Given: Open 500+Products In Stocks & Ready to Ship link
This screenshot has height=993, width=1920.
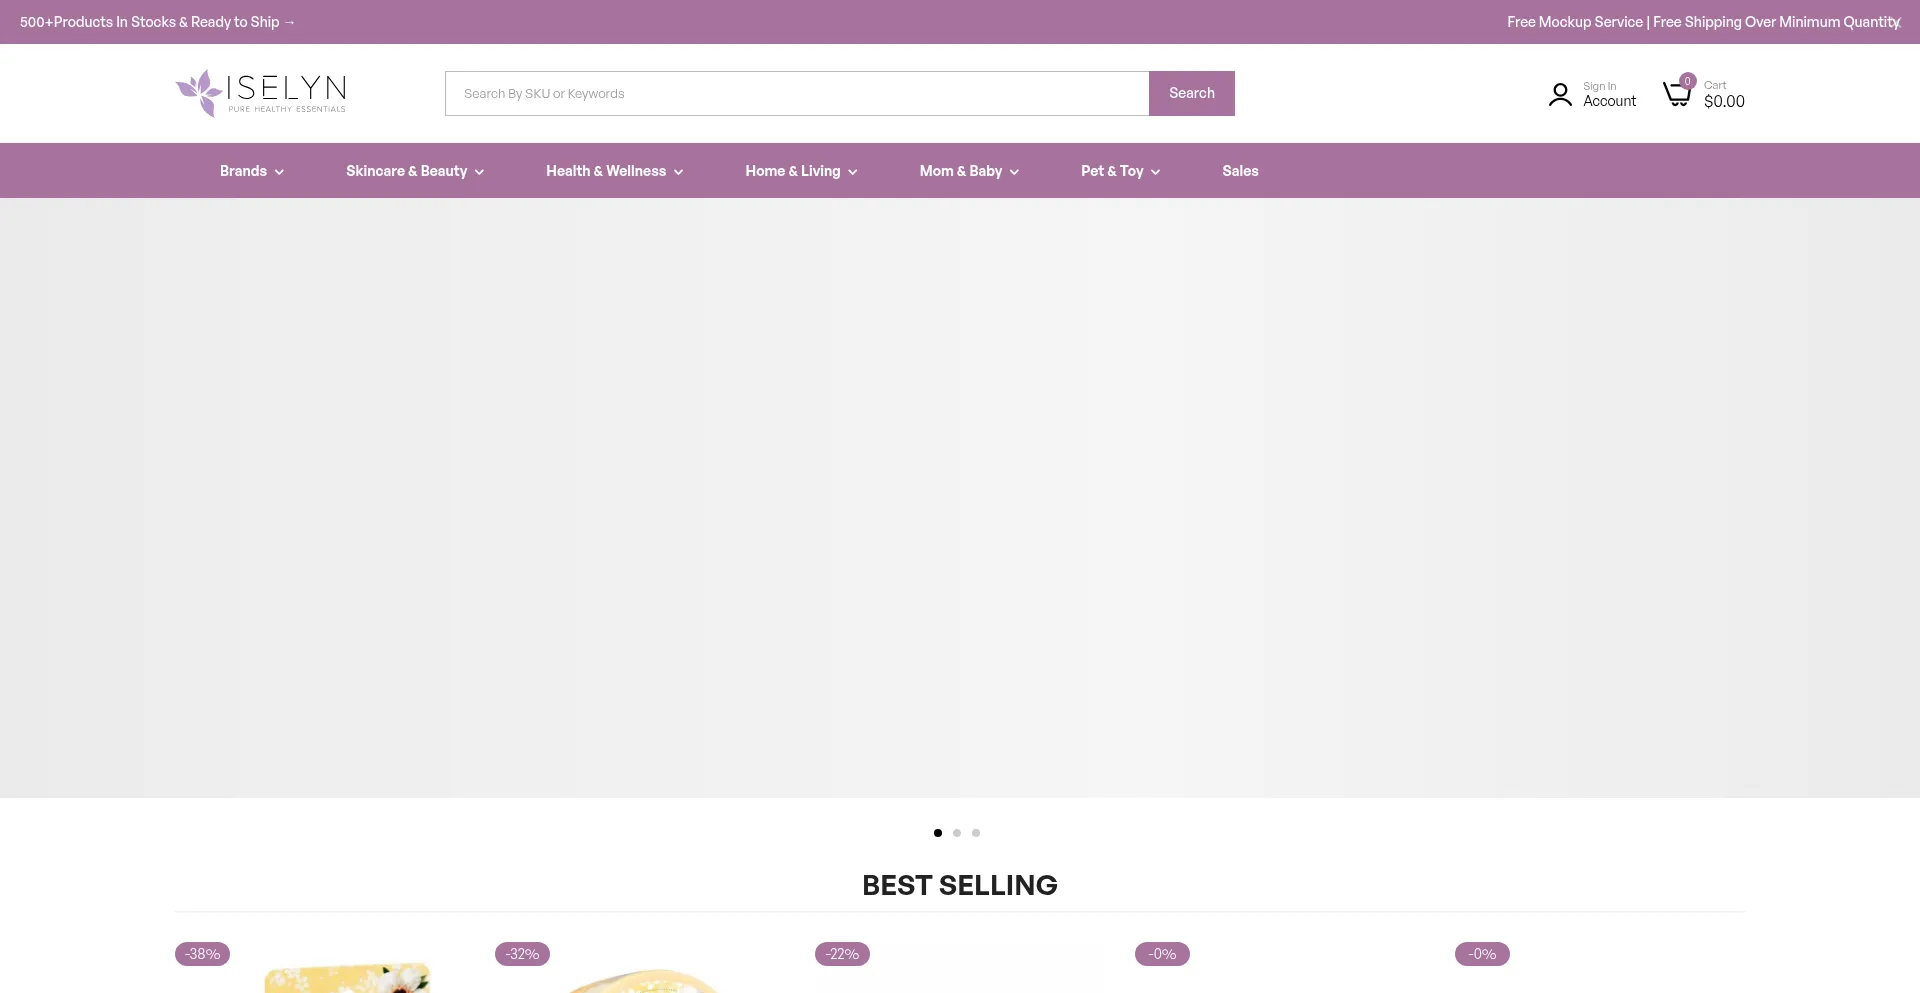Looking at the screenshot, I should [157, 22].
